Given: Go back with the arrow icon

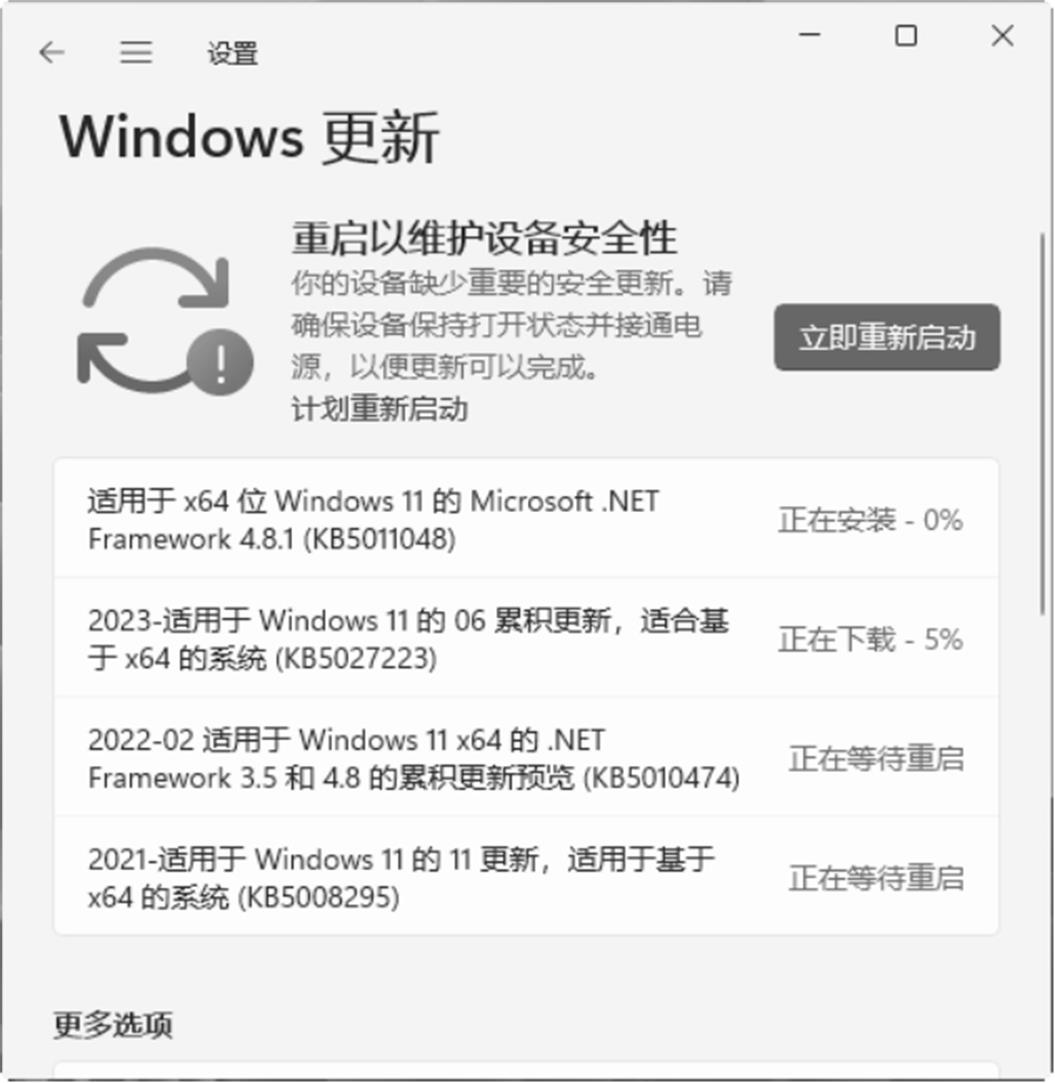Looking at the screenshot, I should (x=52, y=52).
